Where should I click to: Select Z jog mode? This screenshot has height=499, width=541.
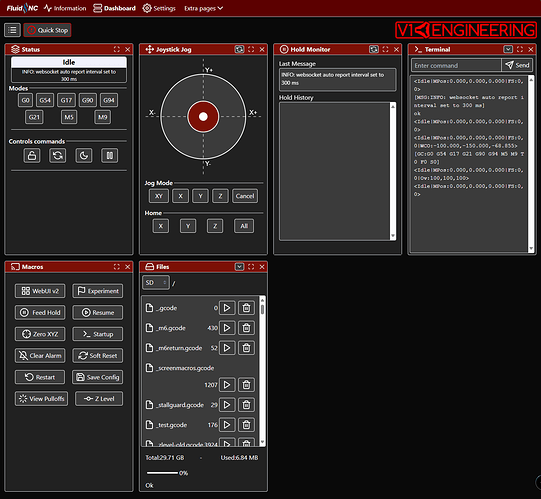coord(220,196)
